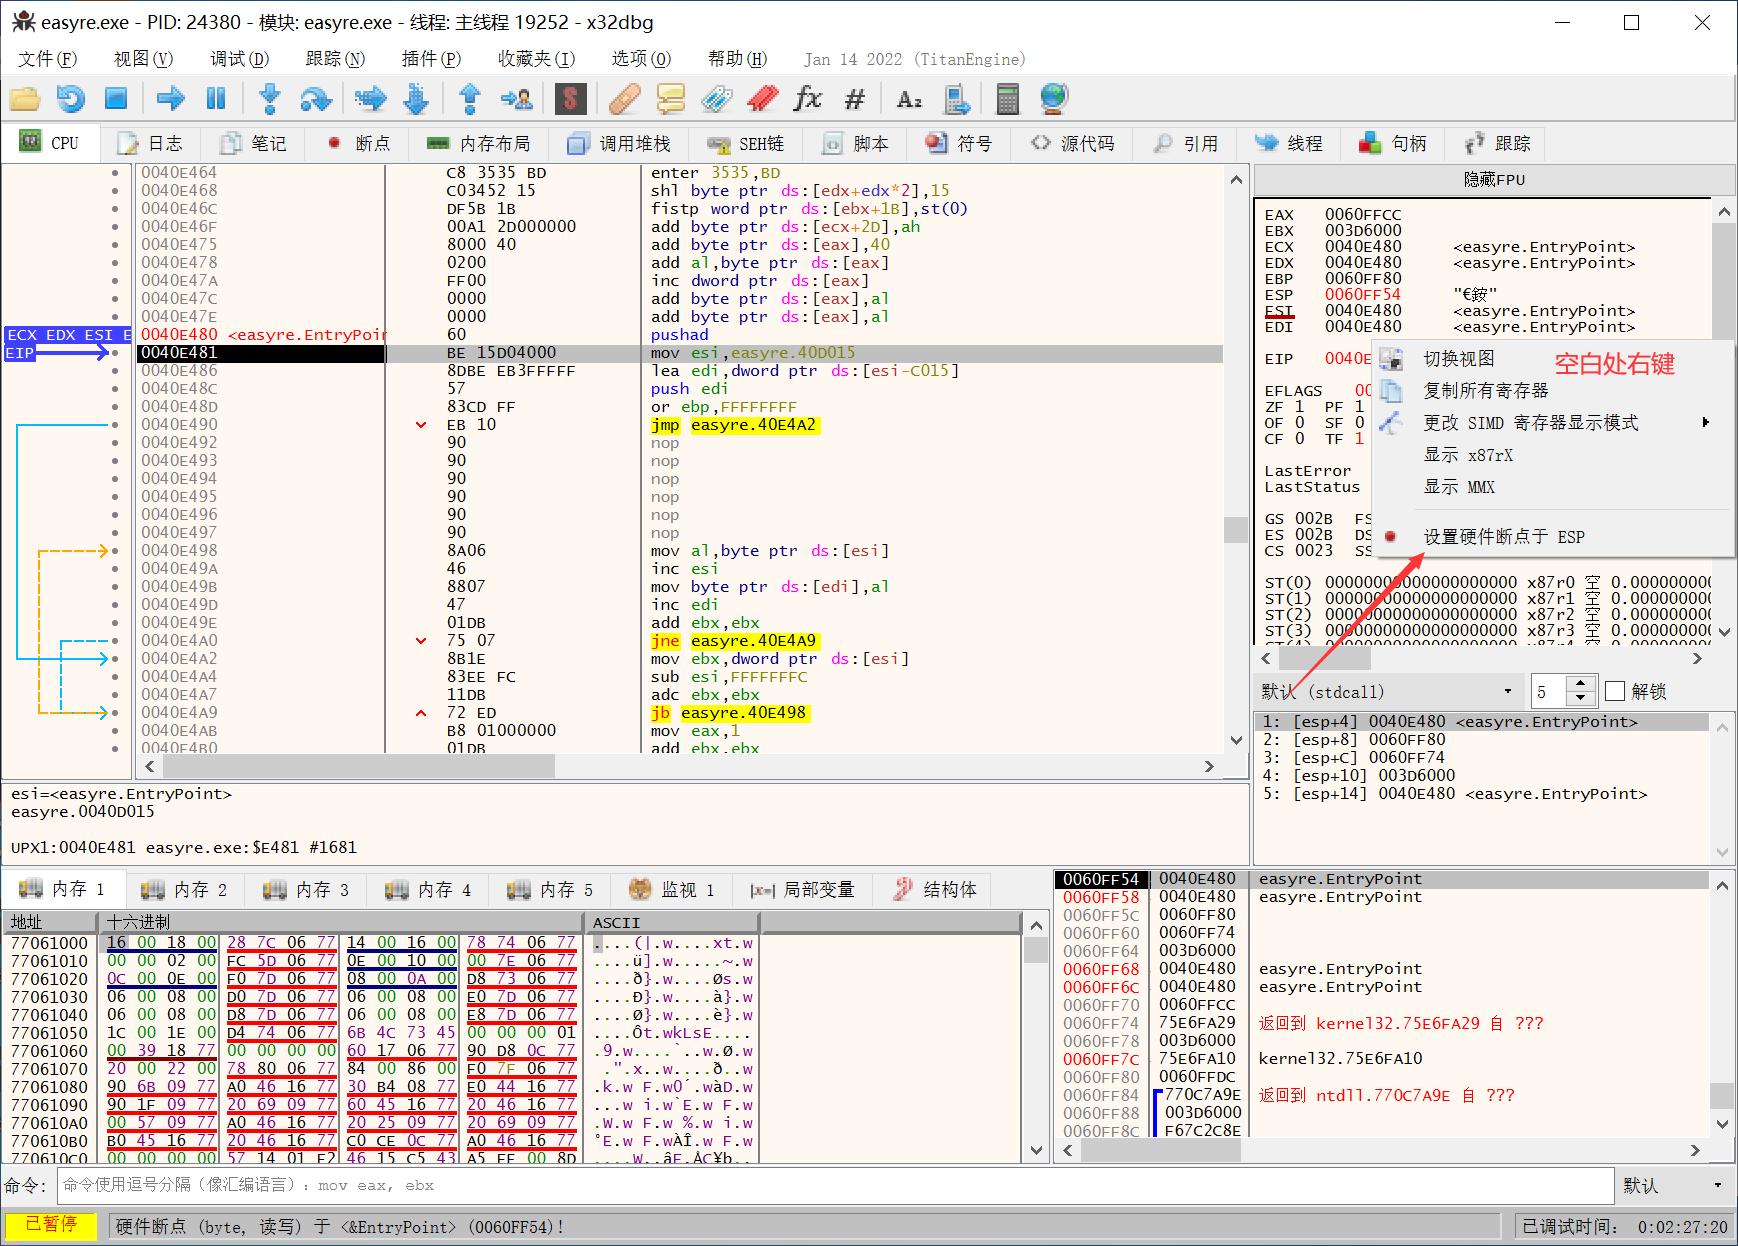Switch to the 内存布局 tab
Image resolution: width=1738 pixels, height=1246 pixels.
pyautogui.click(x=478, y=144)
